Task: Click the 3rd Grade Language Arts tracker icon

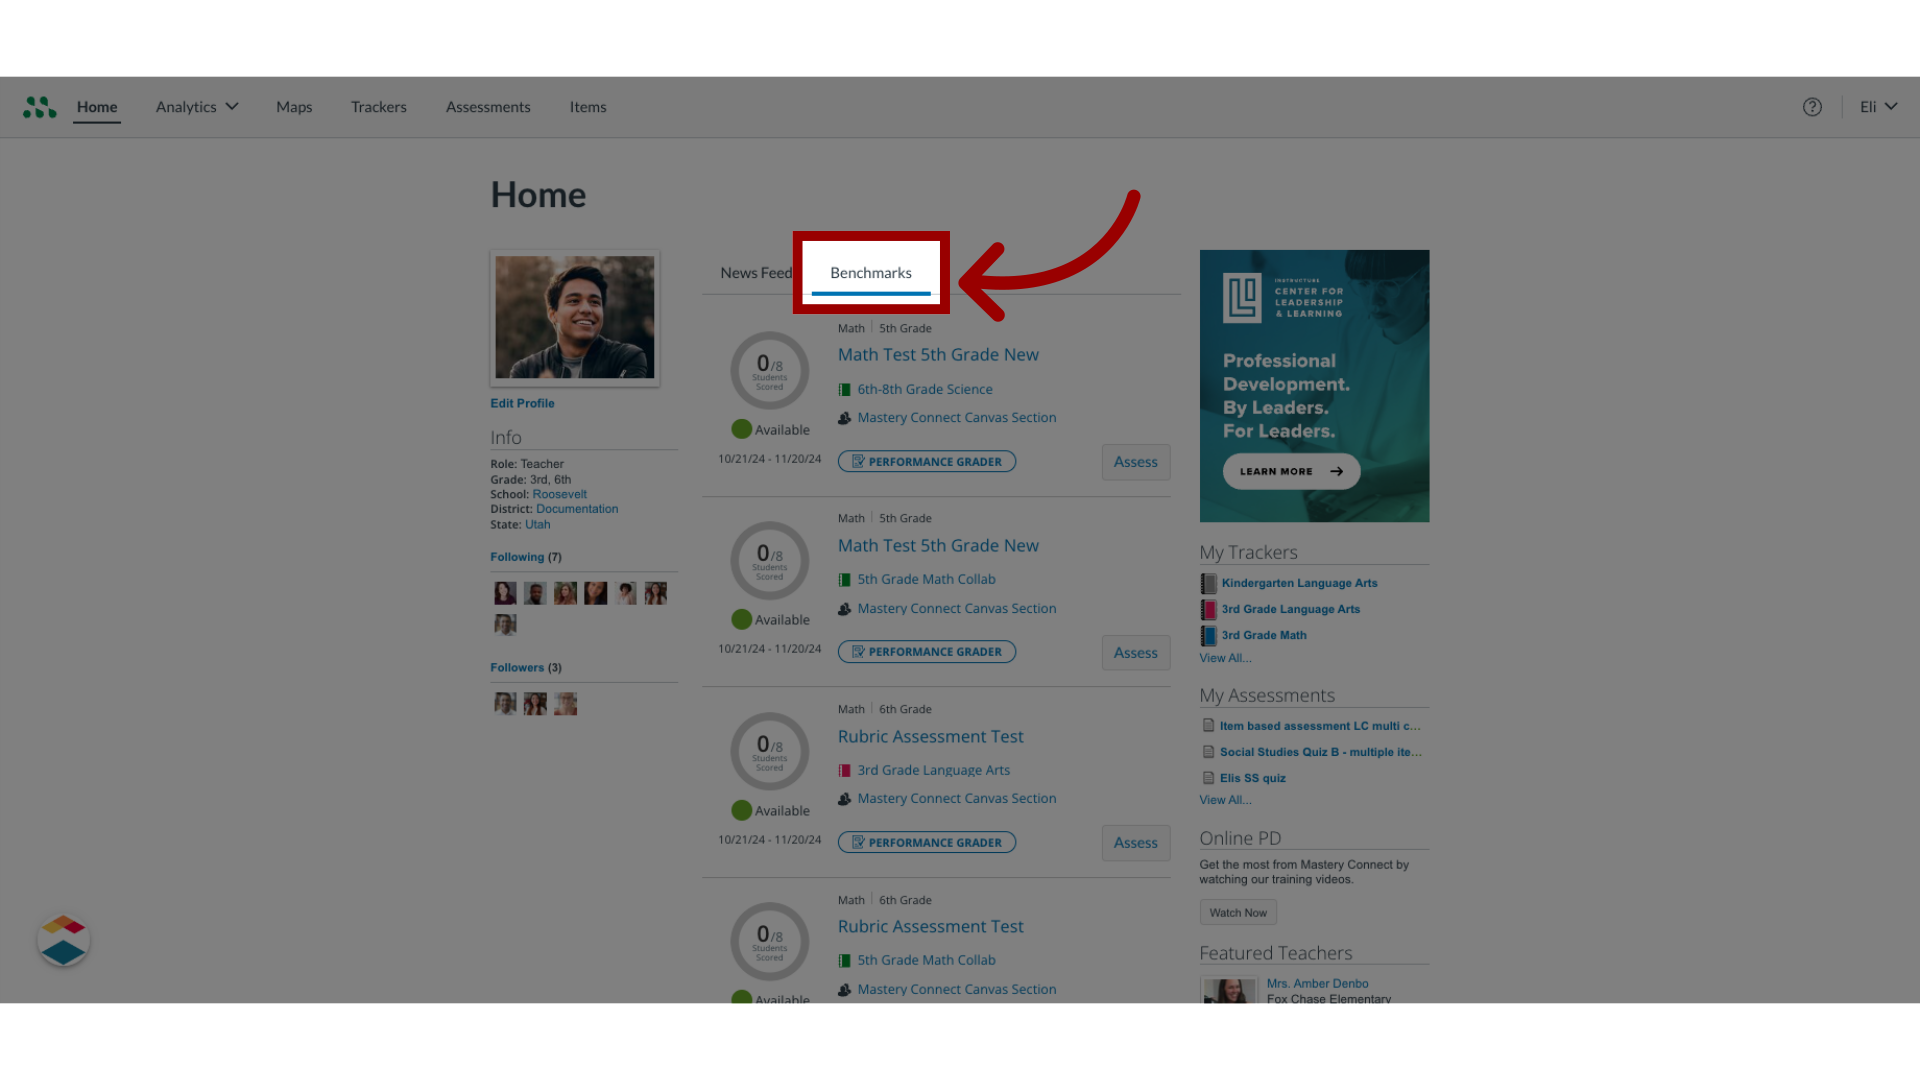Action: coord(1208,608)
